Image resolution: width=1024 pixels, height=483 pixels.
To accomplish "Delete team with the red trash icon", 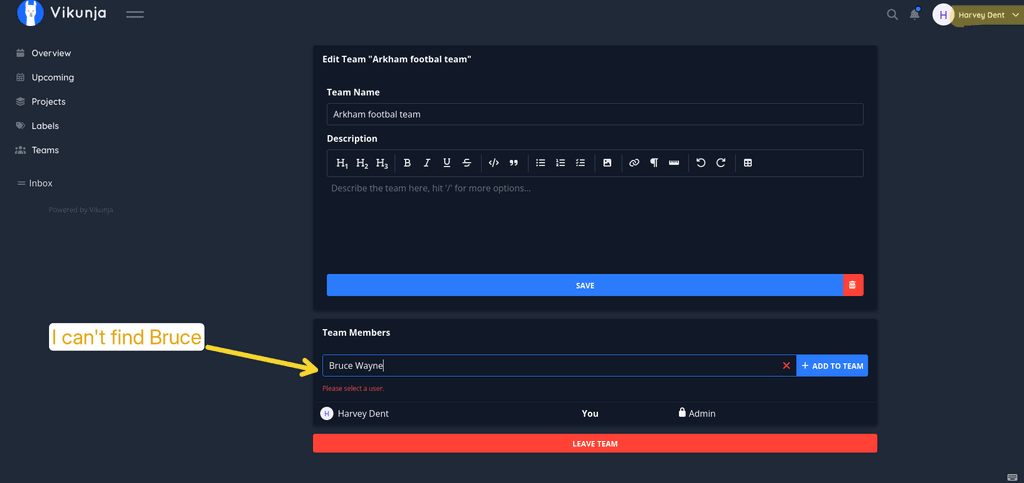I will [x=853, y=285].
